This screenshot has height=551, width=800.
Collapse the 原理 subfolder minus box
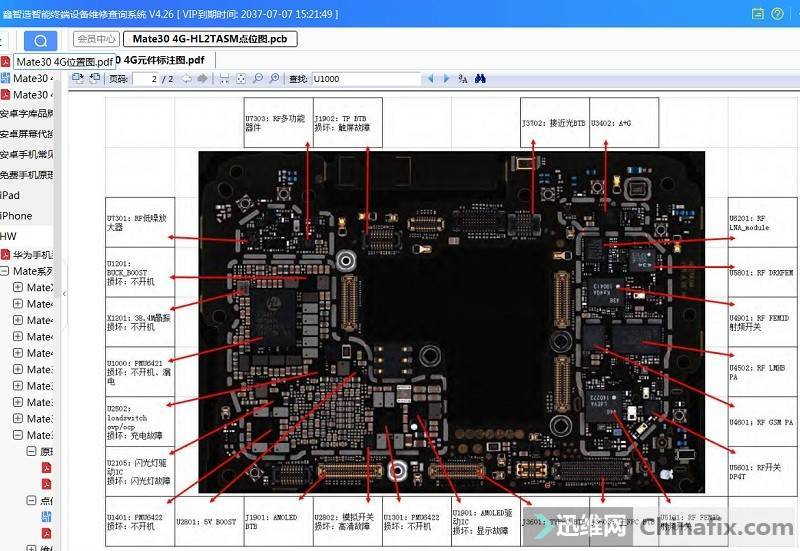31,451
